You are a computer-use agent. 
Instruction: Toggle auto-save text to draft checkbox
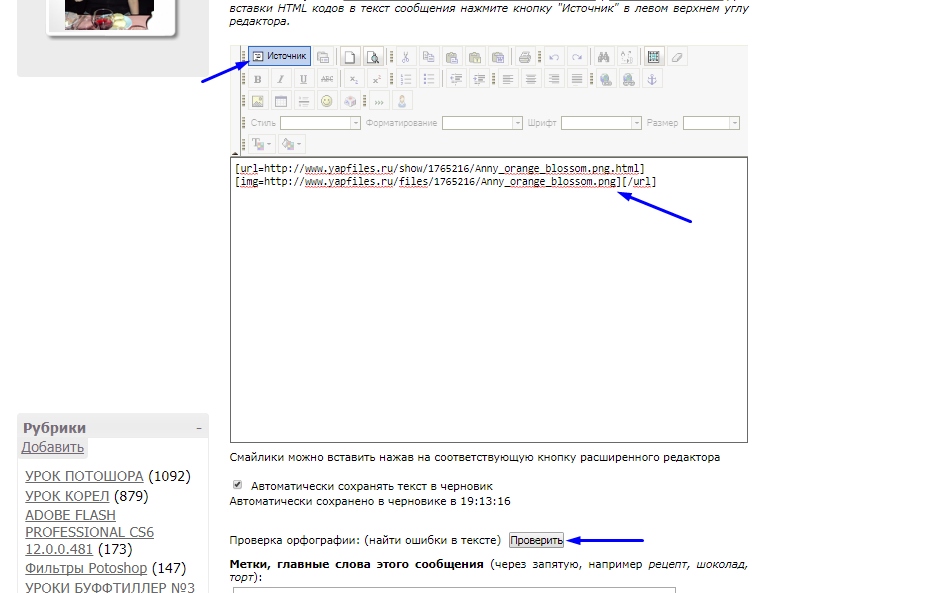[237, 484]
